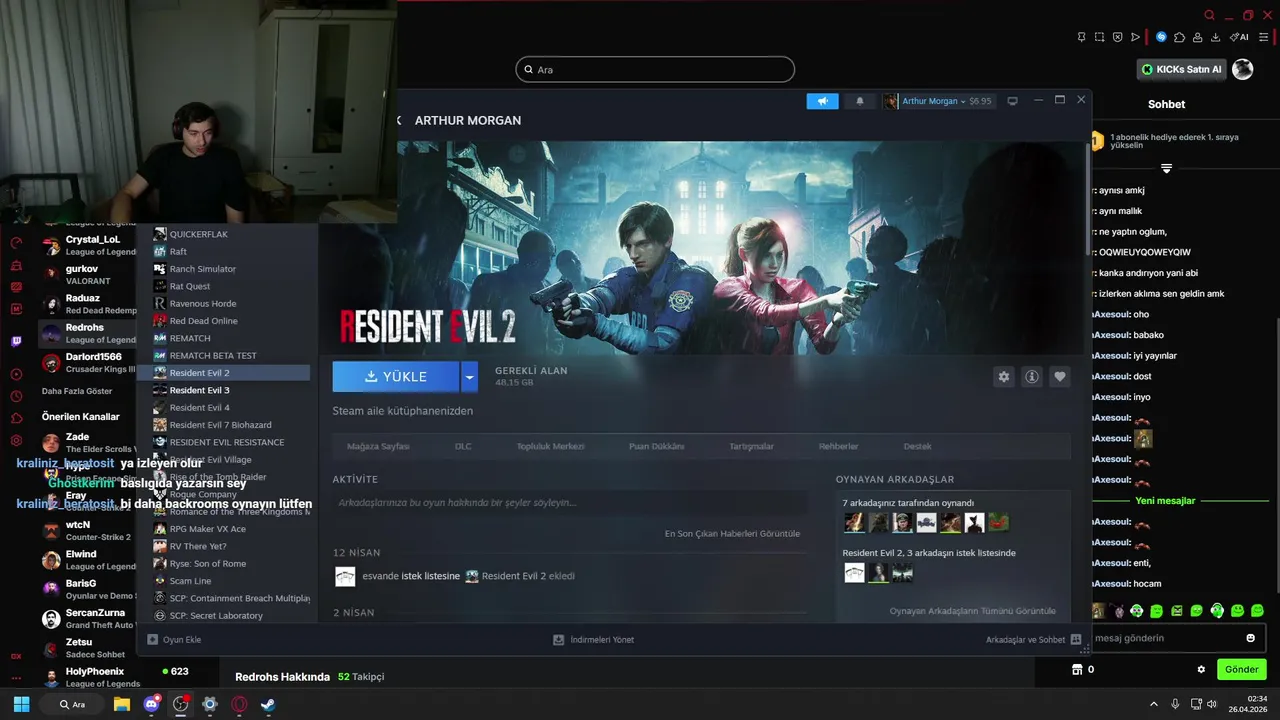
Task: Open the esvande profile link
Action: coord(379,576)
